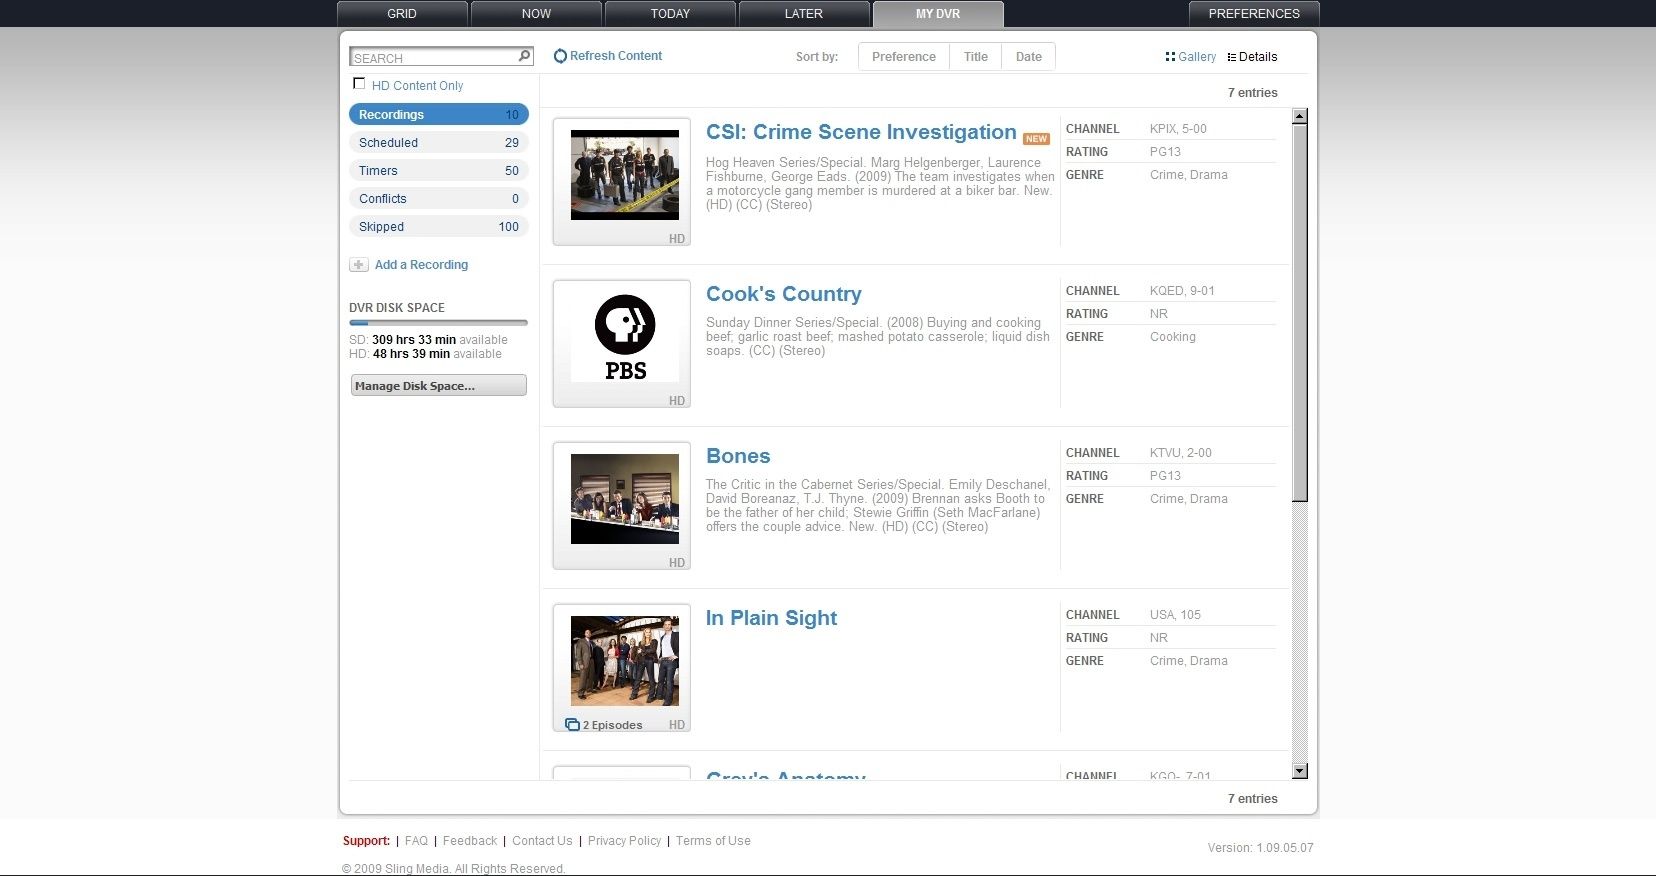This screenshot has height=876, width=1656.
Task: Click the USA, 105 channel value
Action: [1175, 615]
